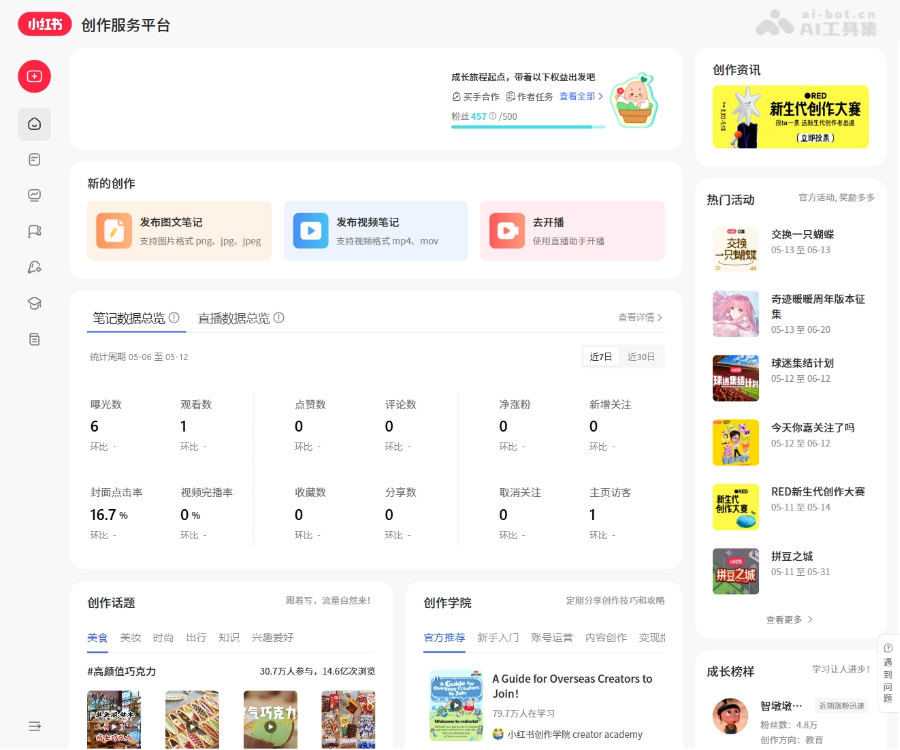The height and width of the screenshot is (750, 900).
Task: Open 拼豆之城 activity thumbnail
Action: pos(736,571)
